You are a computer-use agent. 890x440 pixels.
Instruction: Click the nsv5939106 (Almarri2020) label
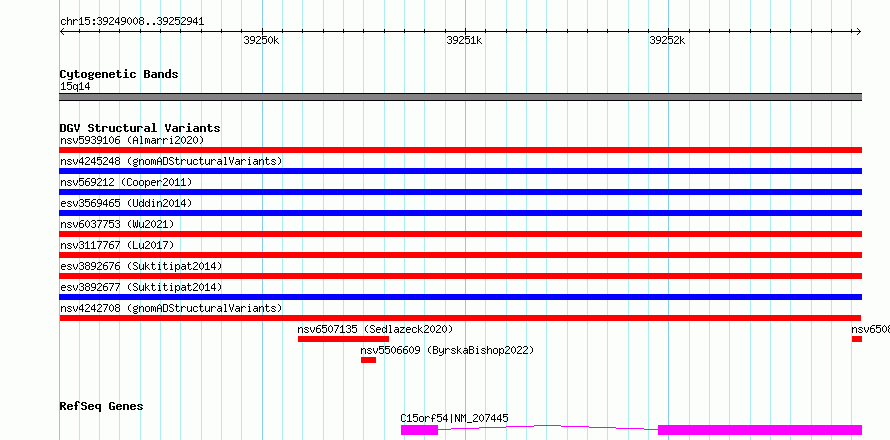coord(132,140)
